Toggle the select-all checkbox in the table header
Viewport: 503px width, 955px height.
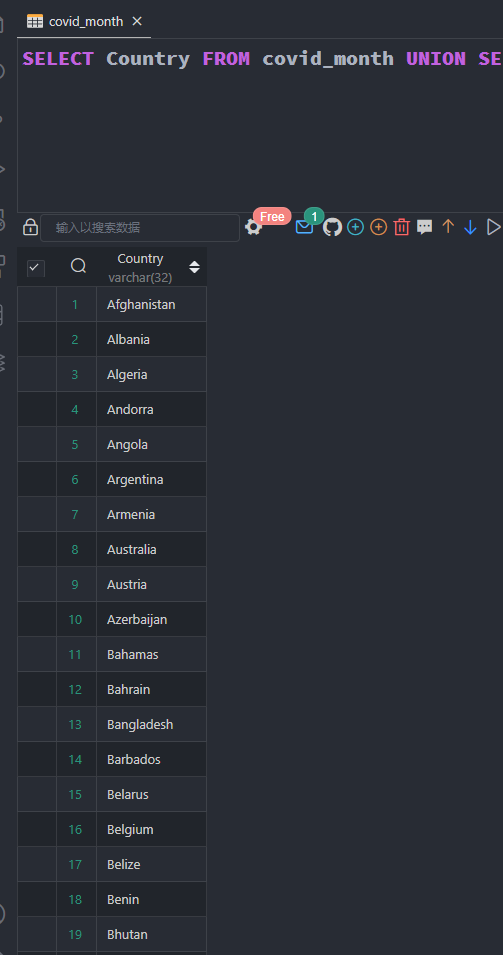[36, 268]
